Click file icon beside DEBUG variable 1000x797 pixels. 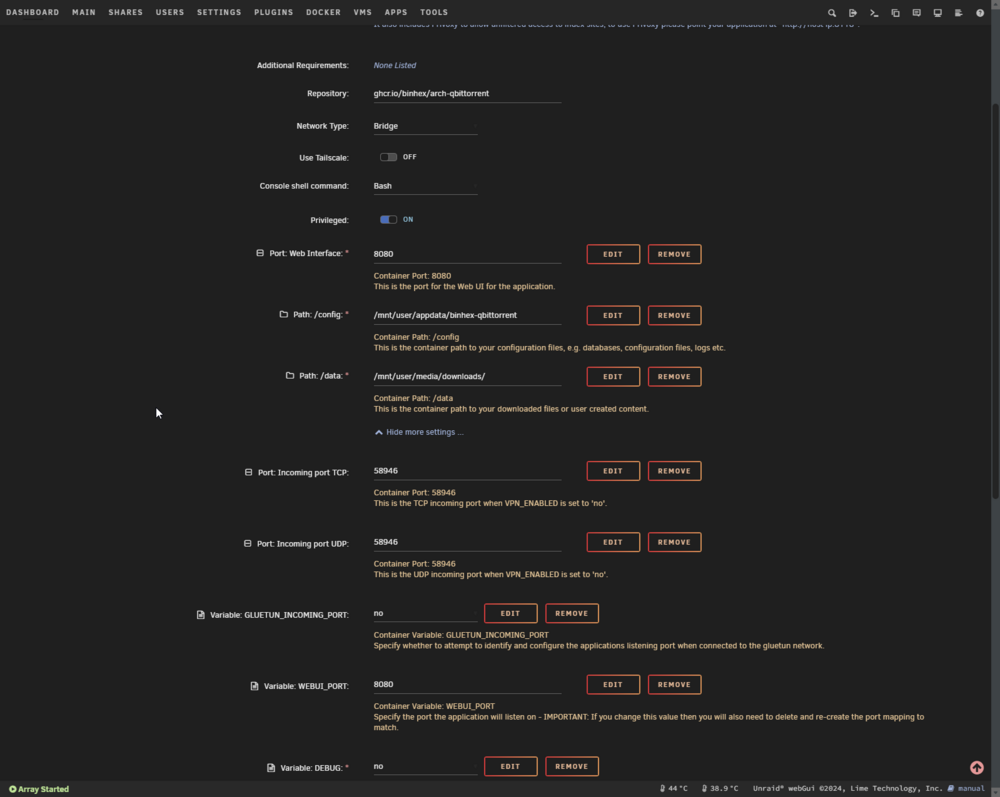(271, 768)
